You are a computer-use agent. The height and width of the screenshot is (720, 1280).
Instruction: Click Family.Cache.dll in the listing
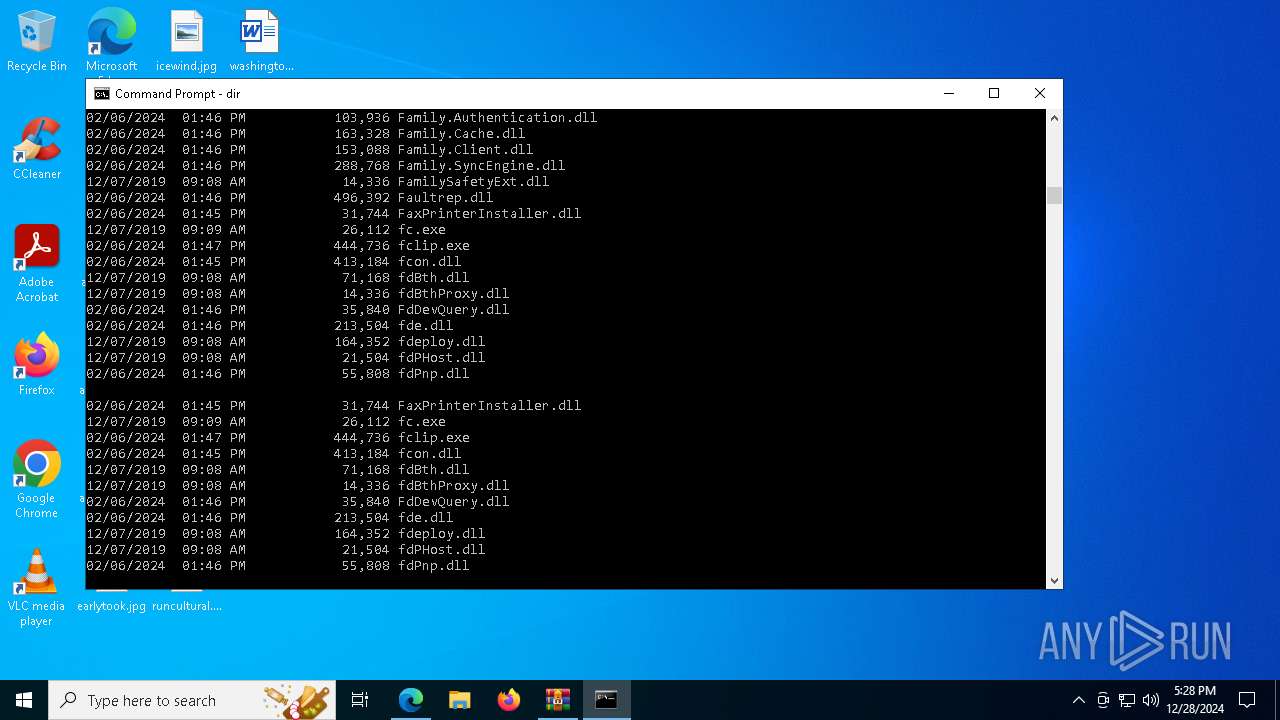pos(461,134)
